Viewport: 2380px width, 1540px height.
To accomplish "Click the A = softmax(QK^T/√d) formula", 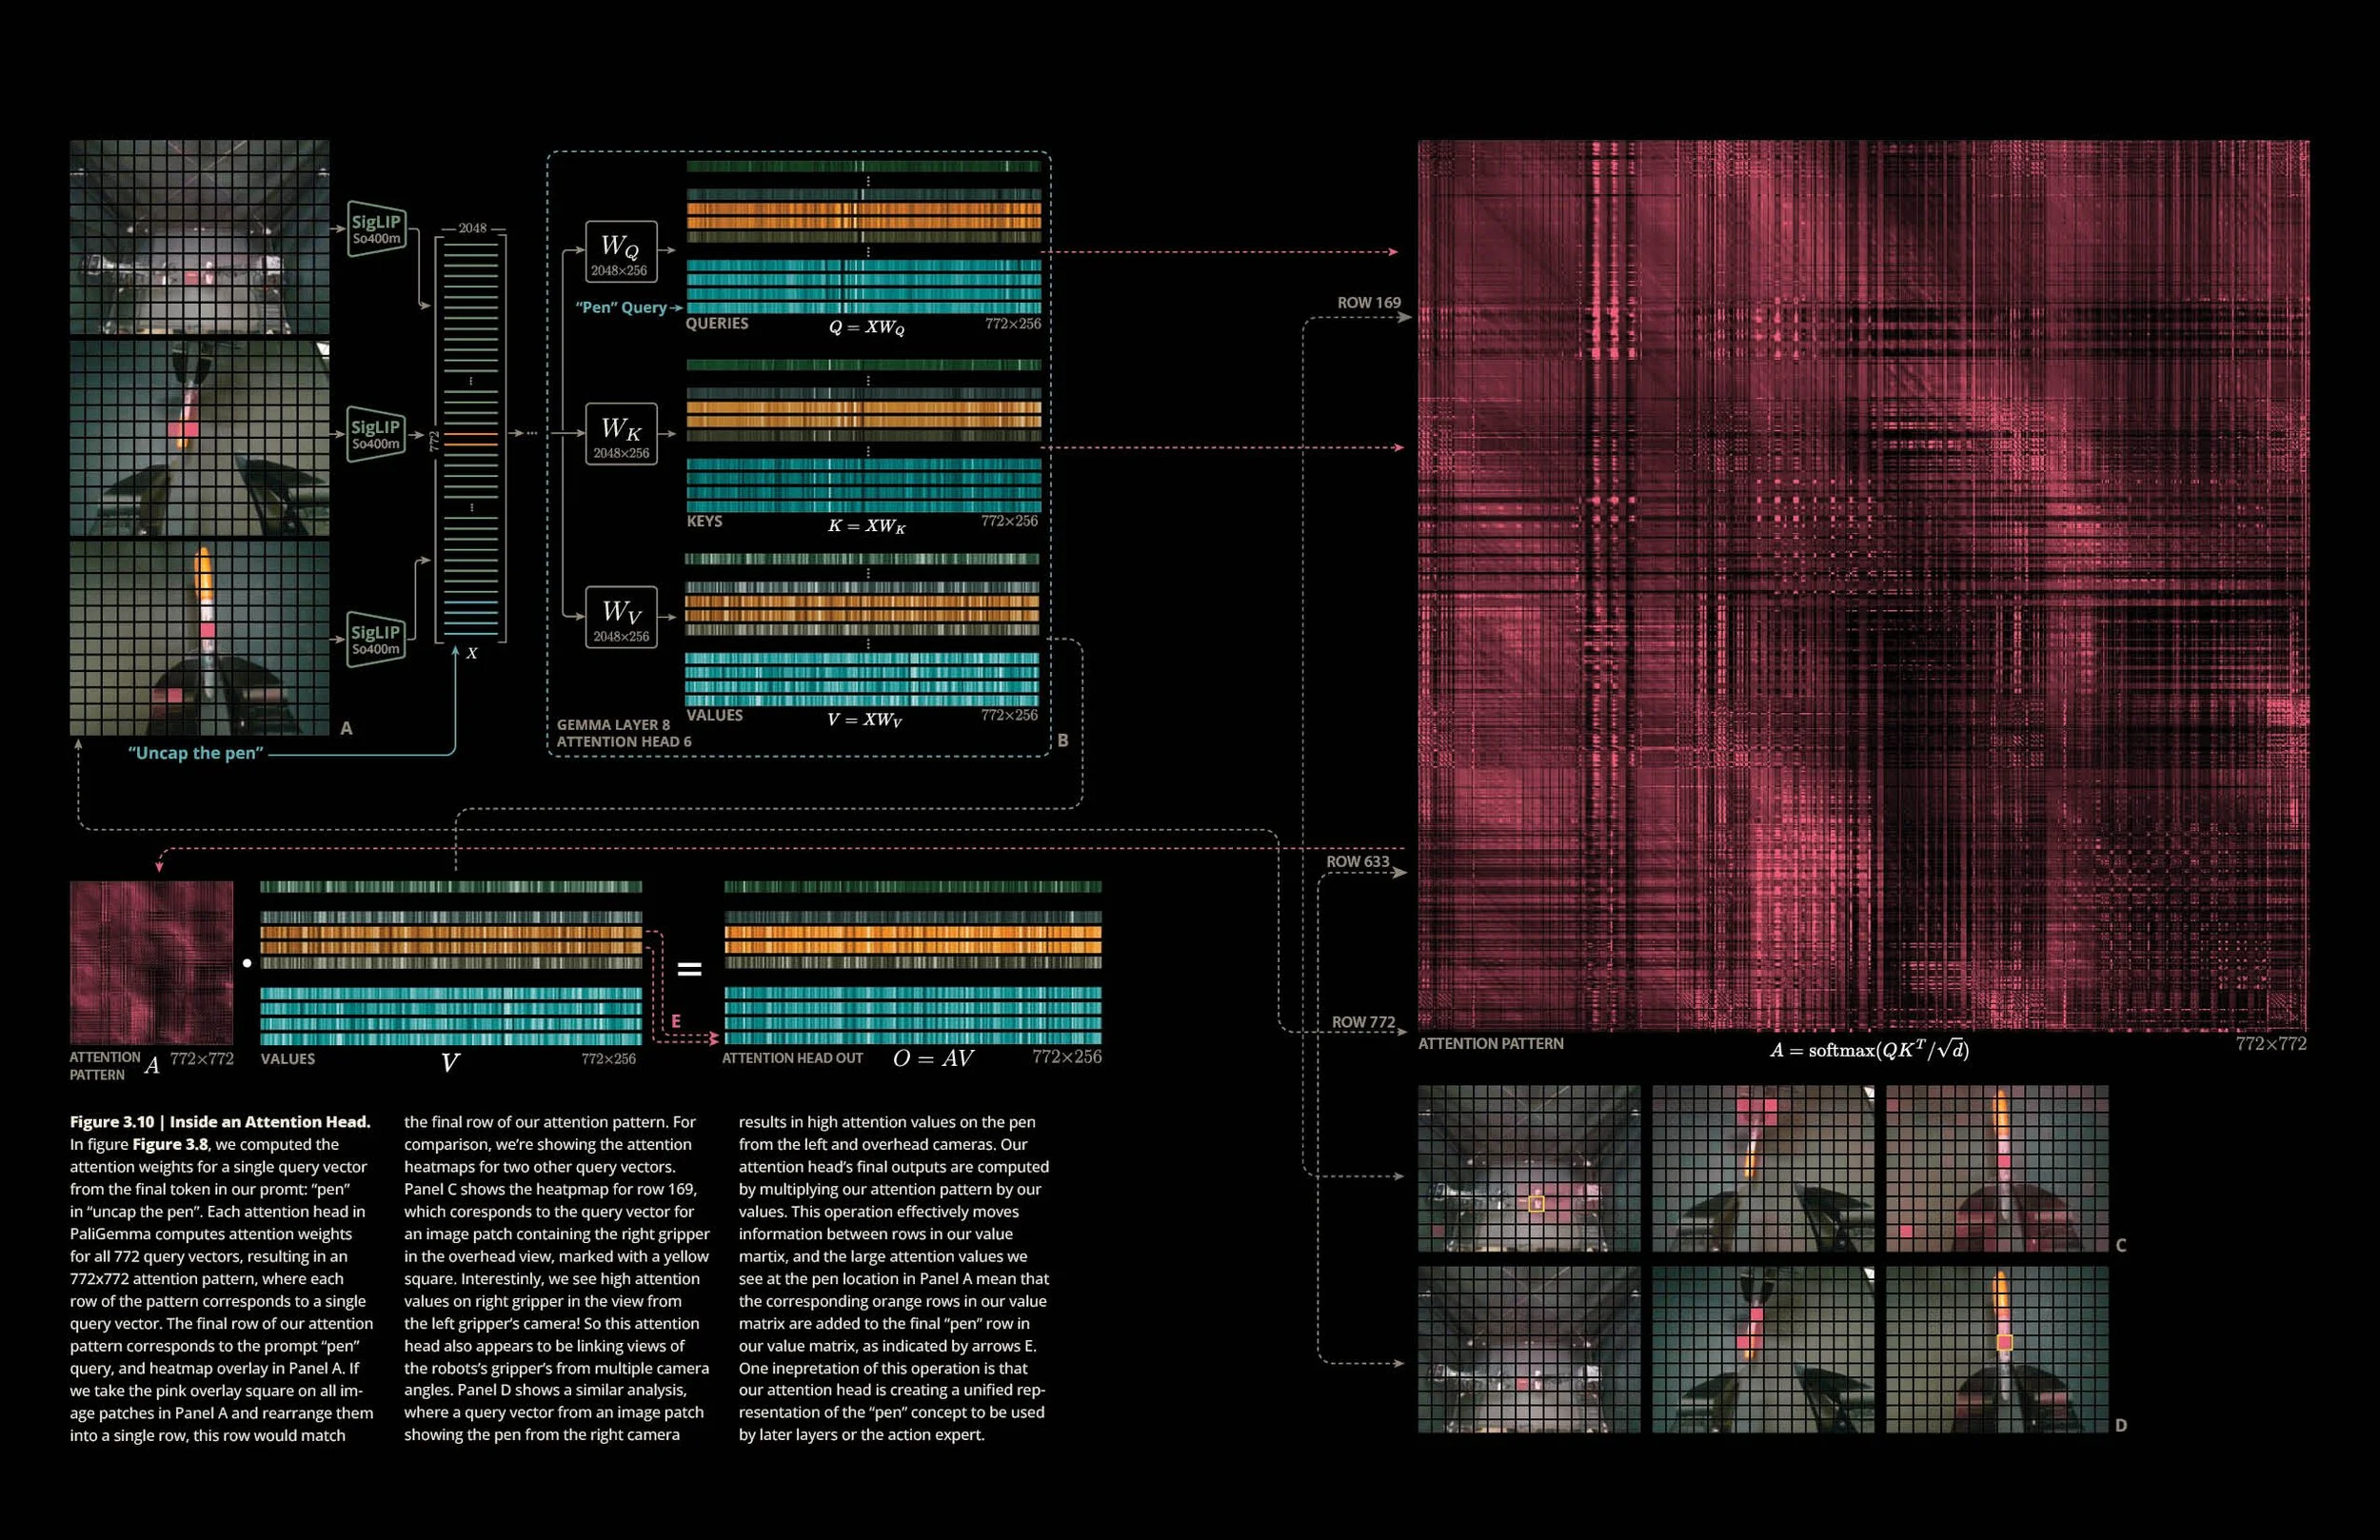I will point(1869,1049).
